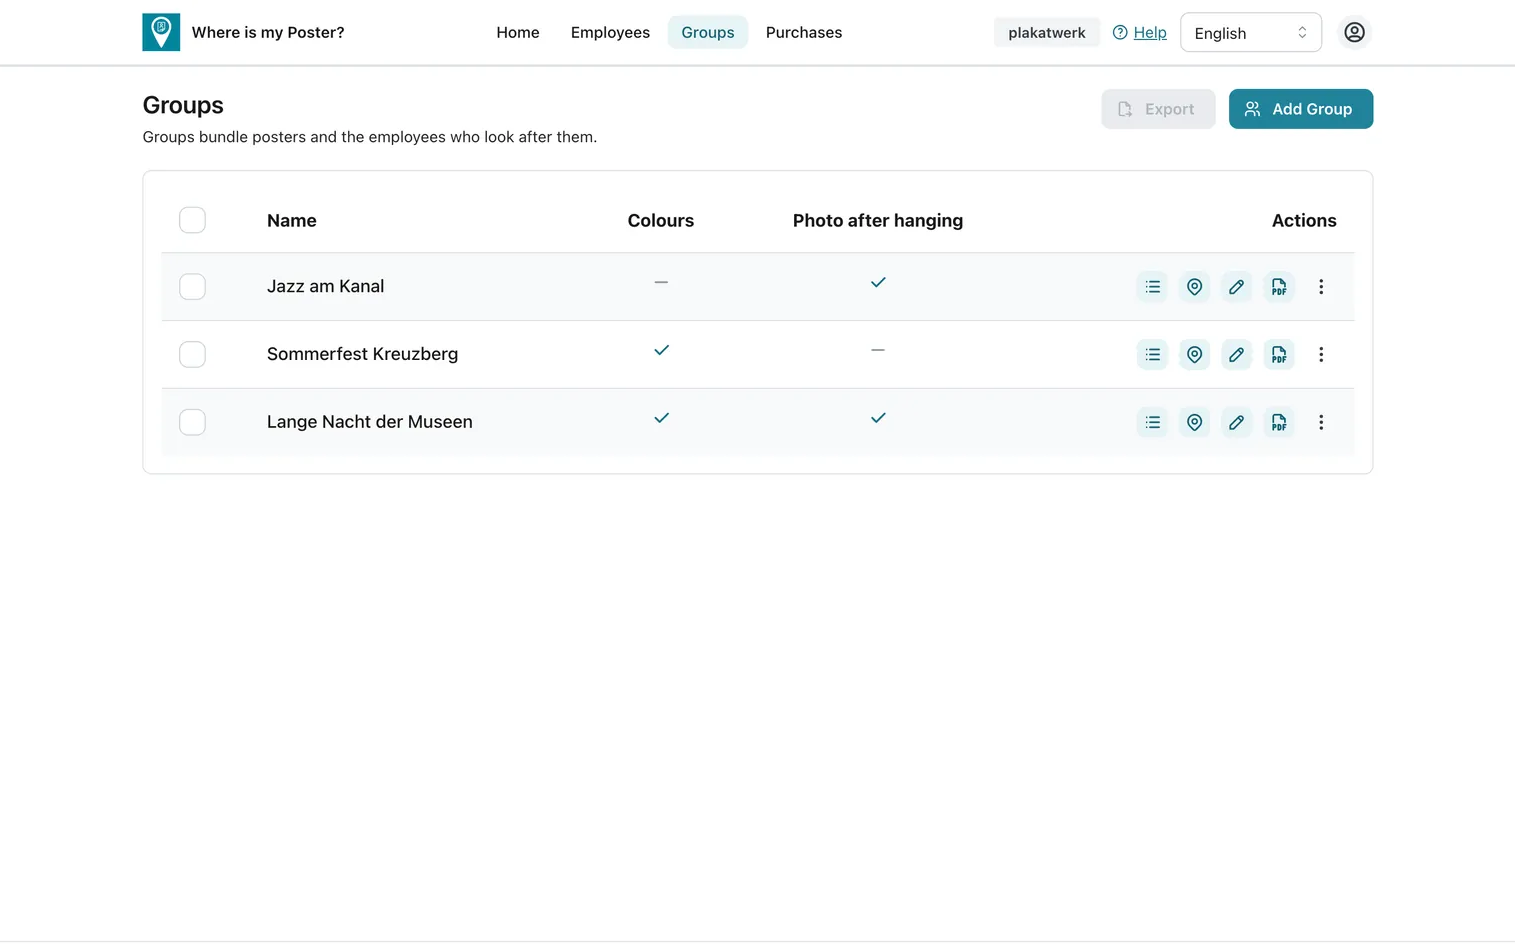Click the Lange Nacht der Museen name
The height and width of the screenshot is (947, 1515).
(369, 422)
